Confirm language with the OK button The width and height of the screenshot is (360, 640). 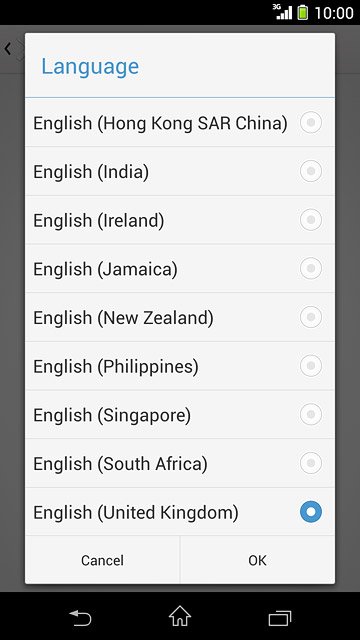pos(258,560)
